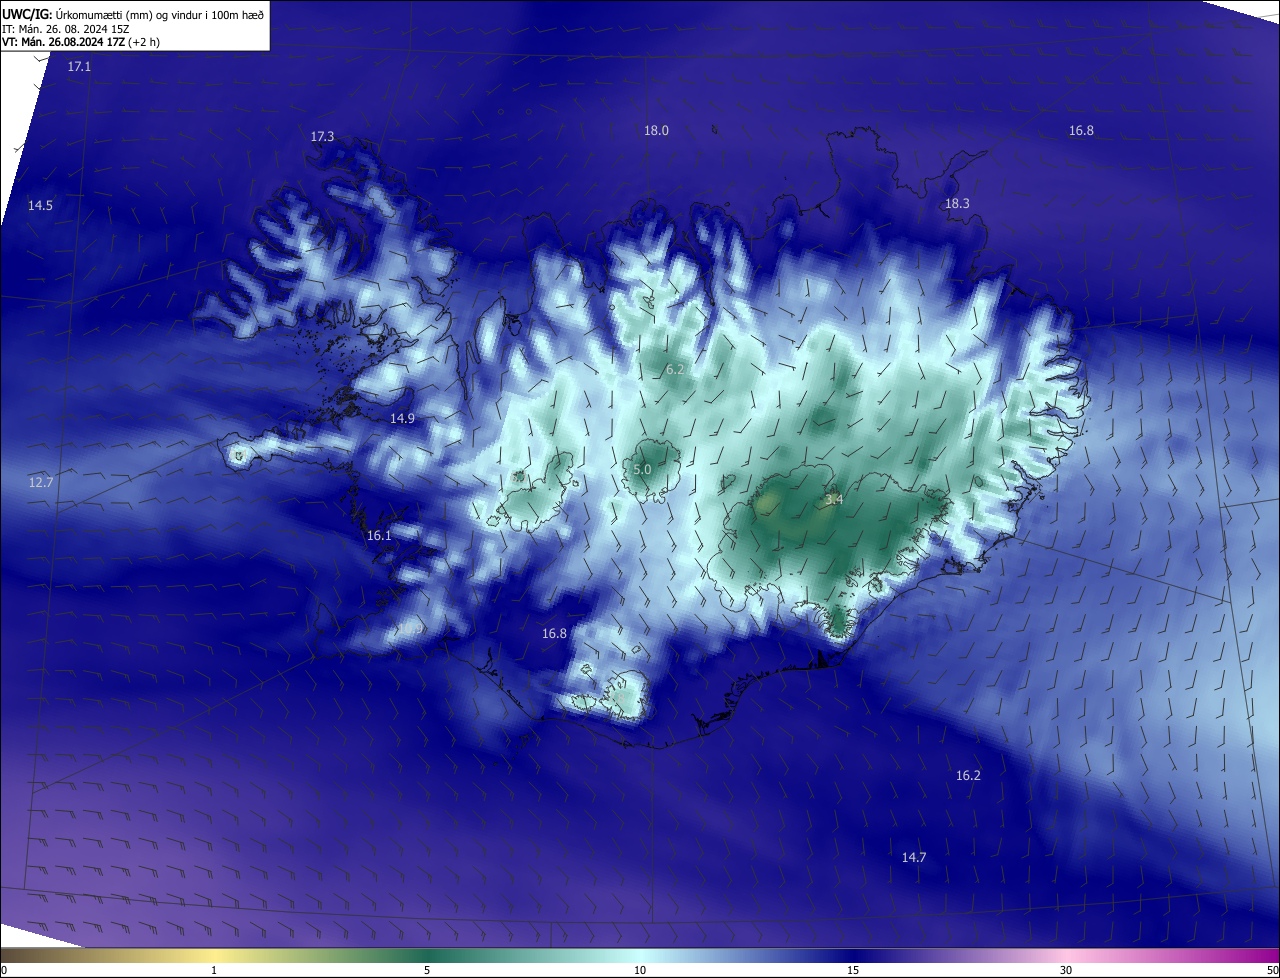The image size is (1280, 978).
Task: Click the 17.1 value label on the map
Action: click(x=79, y=67)
